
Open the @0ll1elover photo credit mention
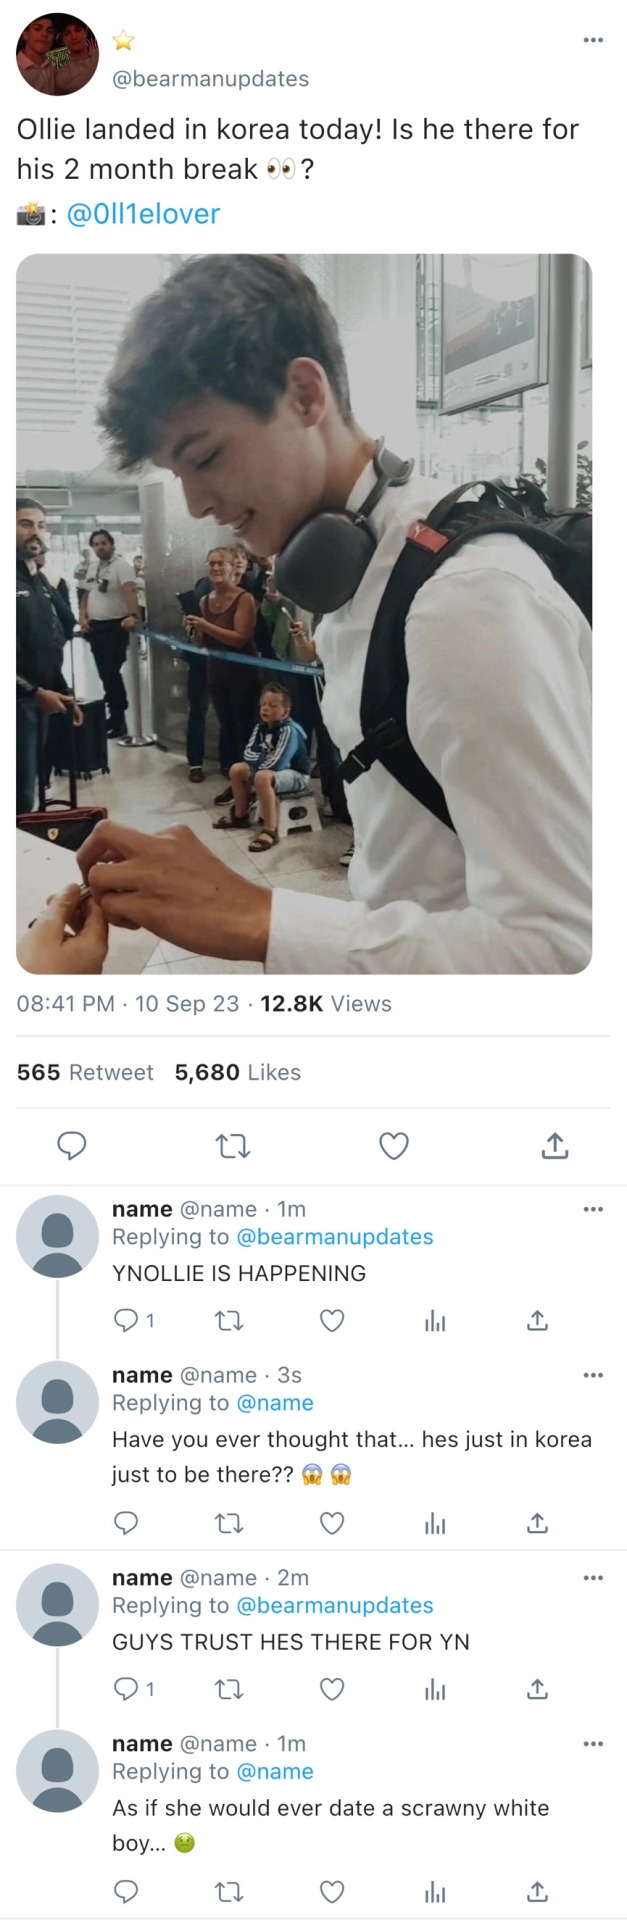coord(143,214)
